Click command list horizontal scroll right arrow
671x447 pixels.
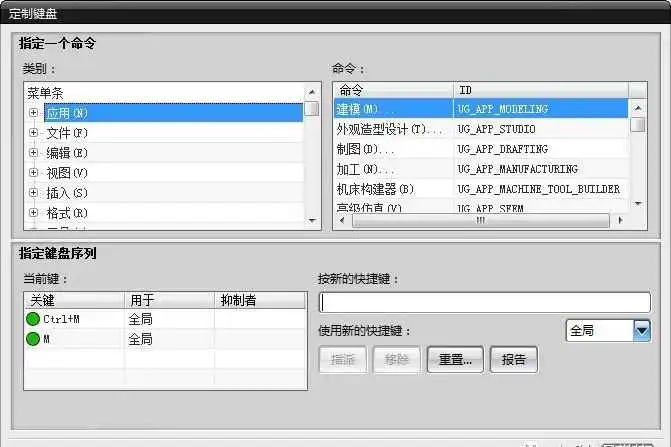click(620, 220)
